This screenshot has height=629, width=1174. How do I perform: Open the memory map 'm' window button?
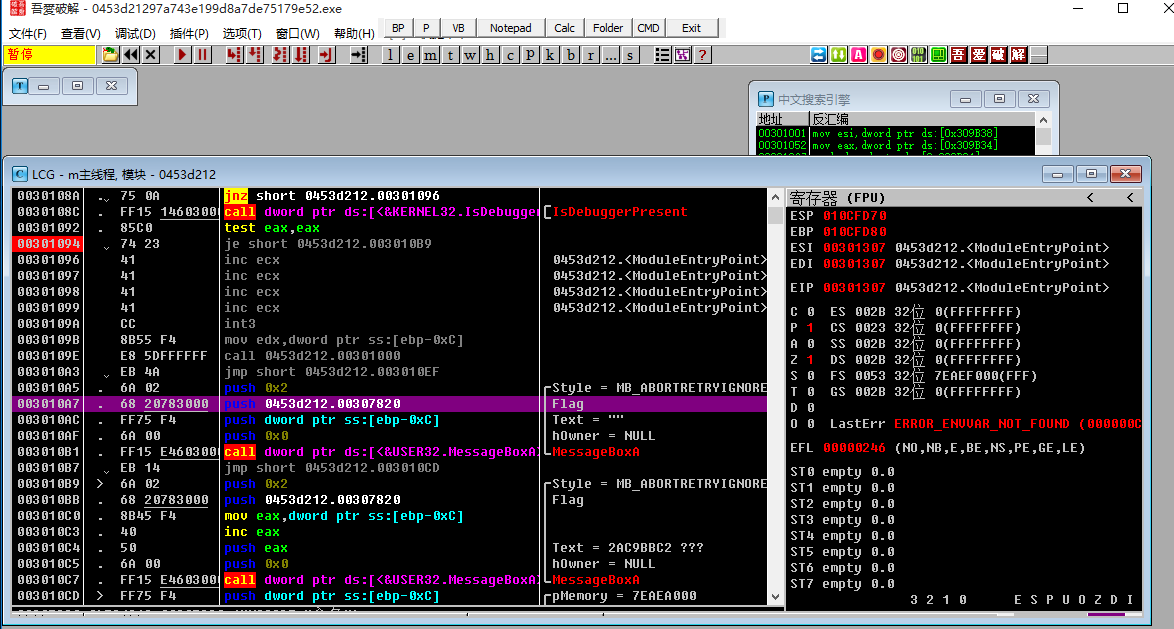point(430,55)
